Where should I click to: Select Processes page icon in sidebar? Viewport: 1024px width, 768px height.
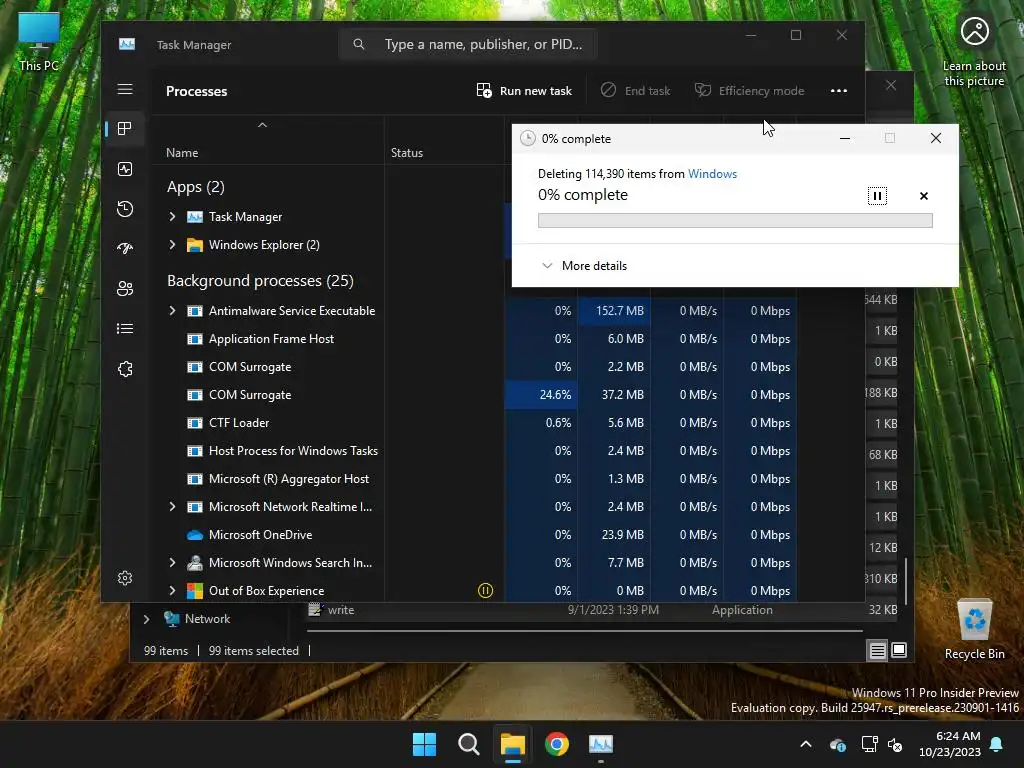125,129
